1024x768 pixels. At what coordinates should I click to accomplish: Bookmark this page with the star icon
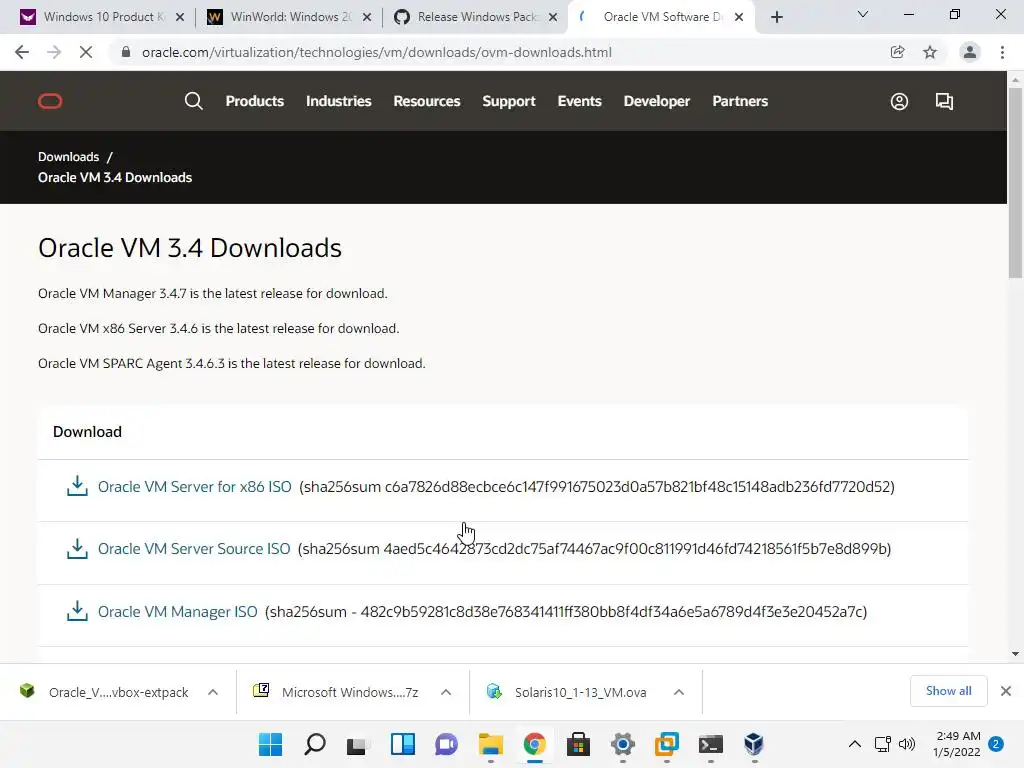pos(930,52)
